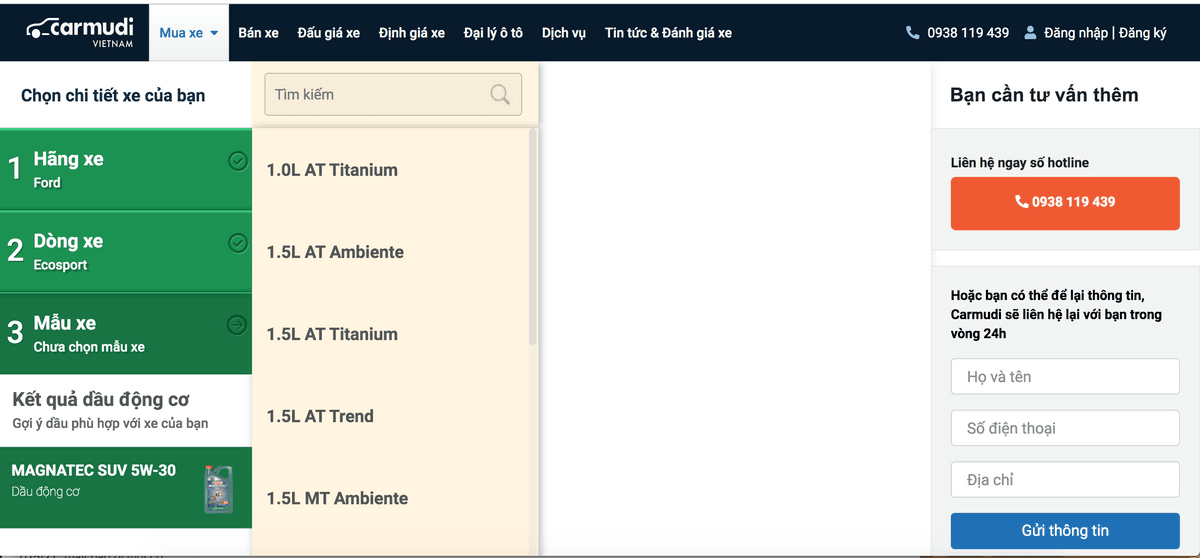The height and width of the screenshot is (558, 1200).
Task: Click the phone icon in header
Action: point(912,33)
